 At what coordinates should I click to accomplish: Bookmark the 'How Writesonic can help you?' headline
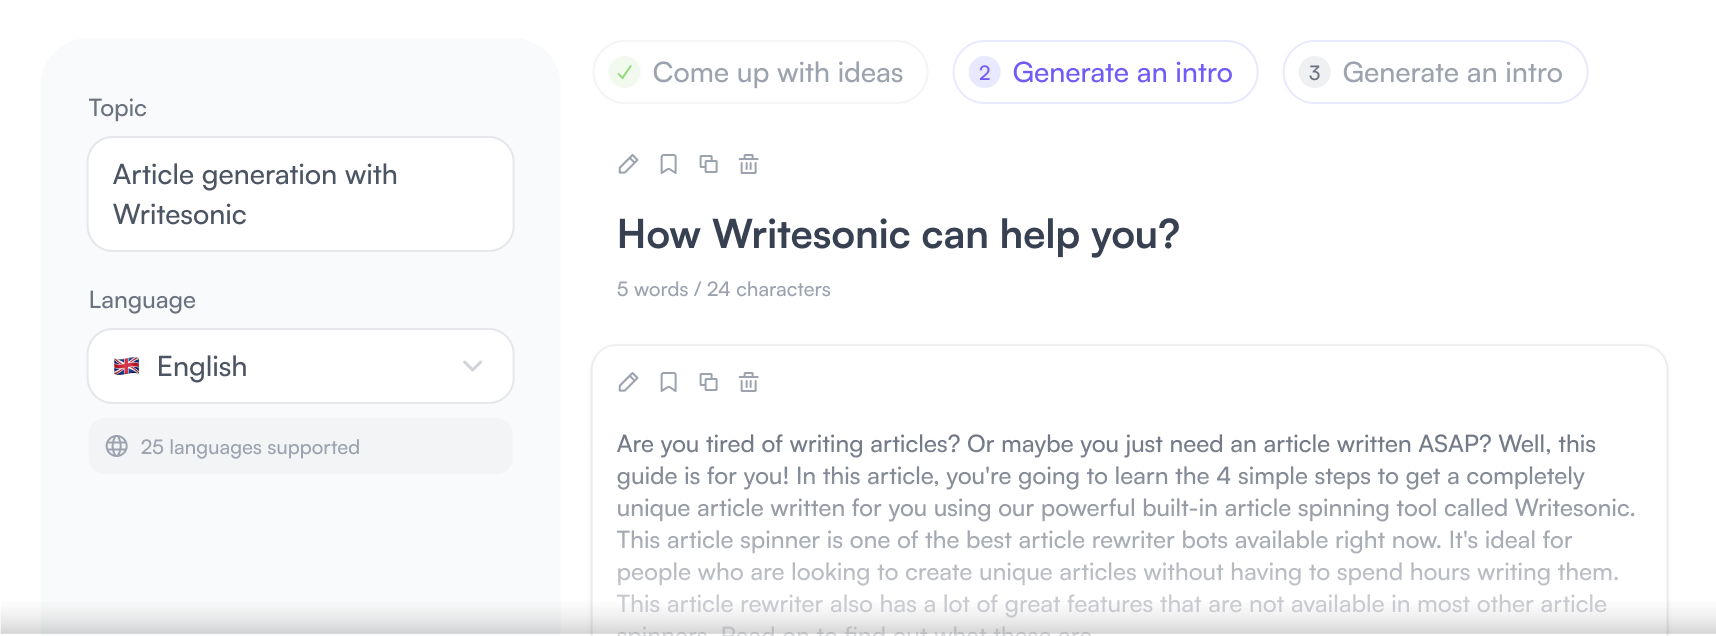coord(668,164)
